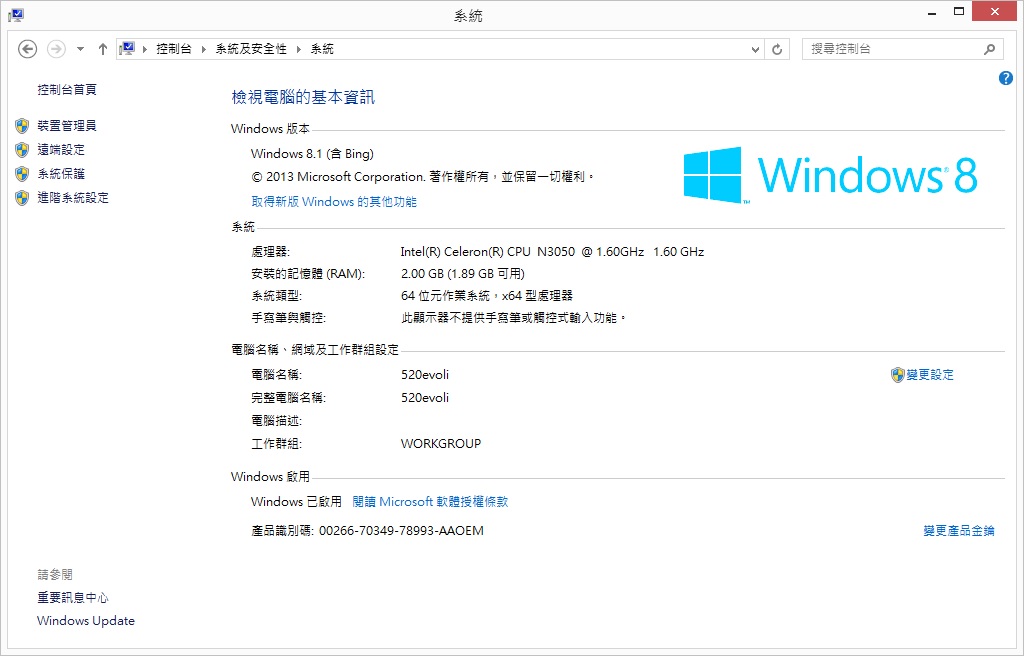Go up one level with Up arrow
The image size is (1024, 656).
103,49
